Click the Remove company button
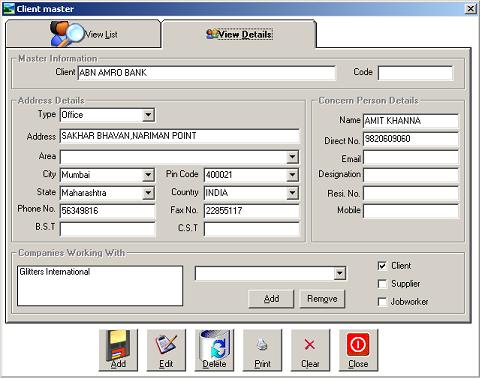Viewport: 482px width, 379px height. 322,299
